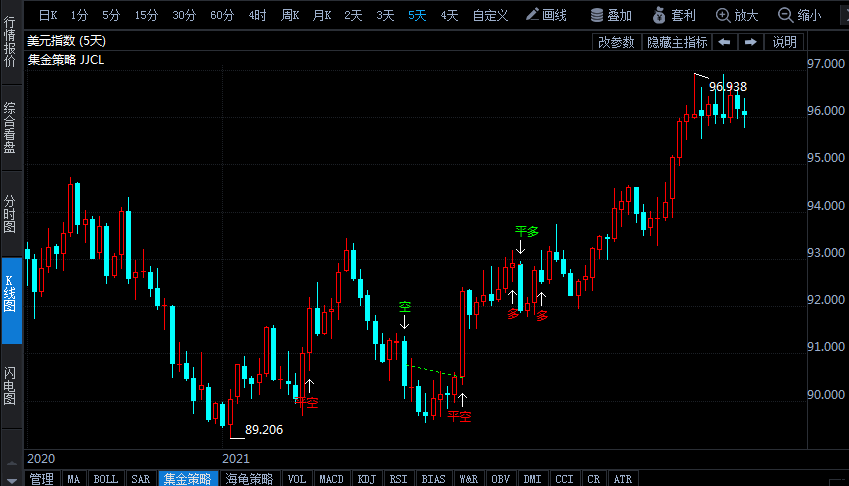Click the 90.000 price axis label
849x486 pixels.
(826, 394)
